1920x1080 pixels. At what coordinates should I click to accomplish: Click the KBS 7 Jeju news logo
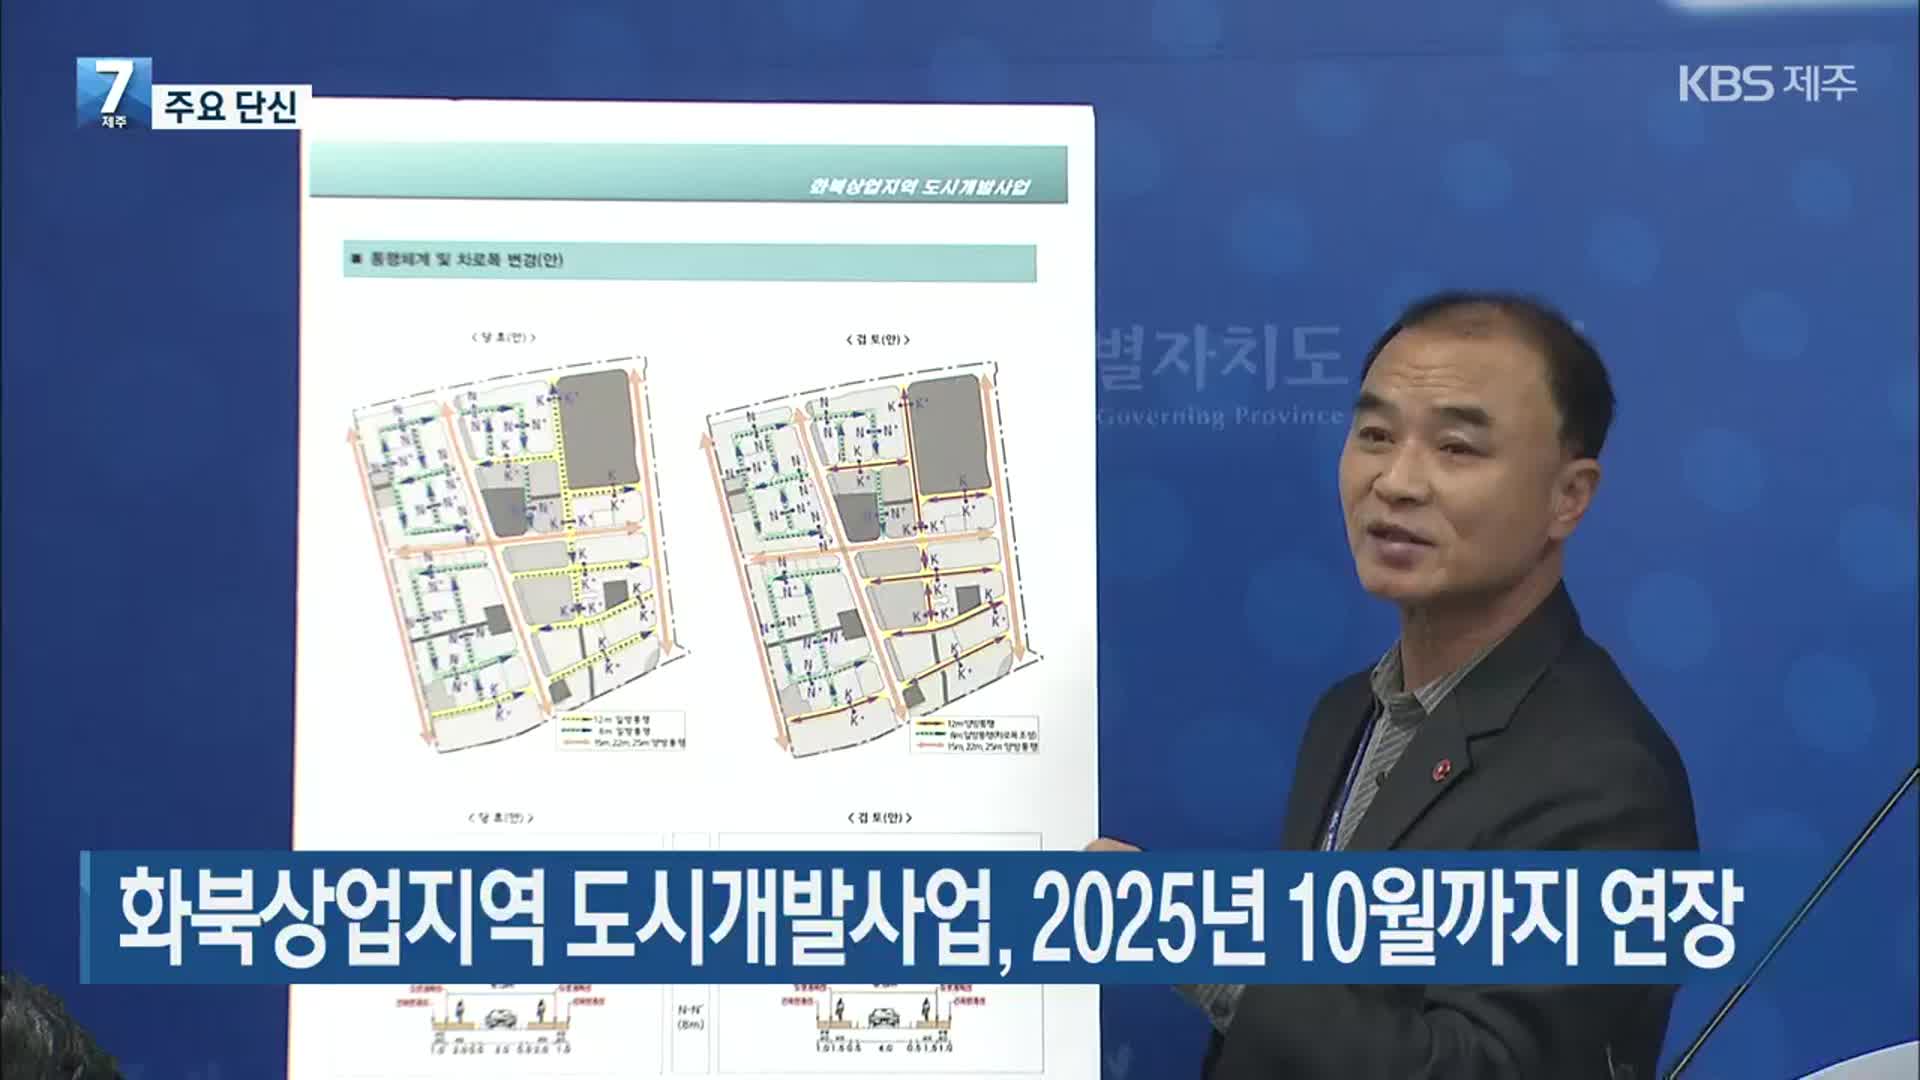click(114, 93)
